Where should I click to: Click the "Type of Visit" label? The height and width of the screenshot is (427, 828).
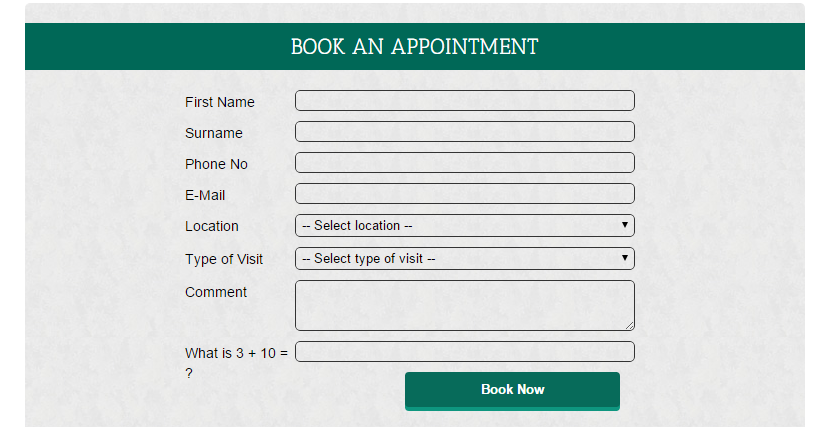(x=224, y=259)
